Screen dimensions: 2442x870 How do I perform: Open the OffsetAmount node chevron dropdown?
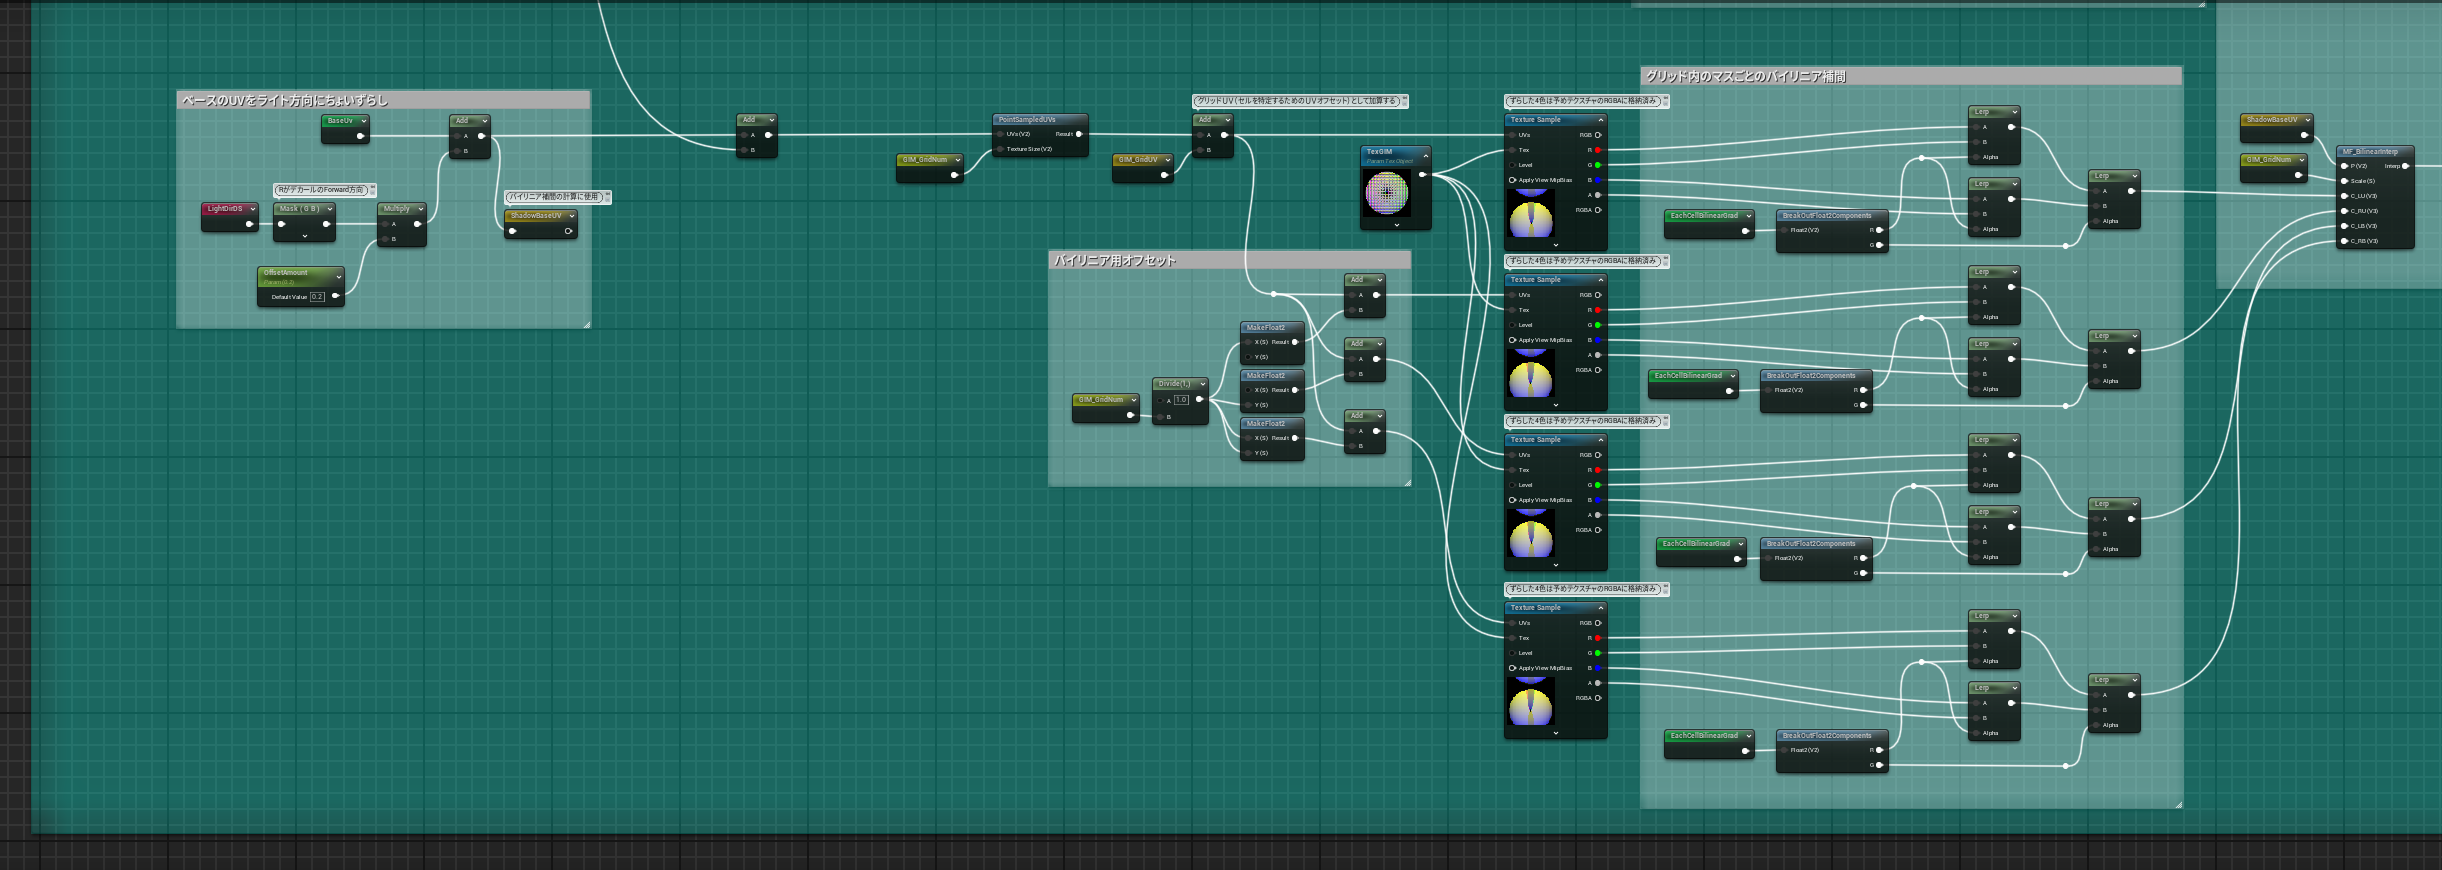tap(339, 276)
